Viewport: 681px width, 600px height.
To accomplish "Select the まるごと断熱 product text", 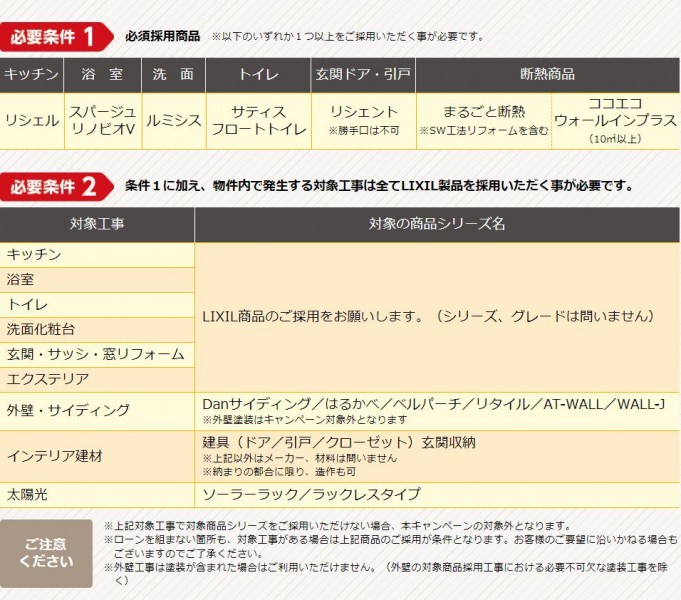I will click(x=484, y=112).
